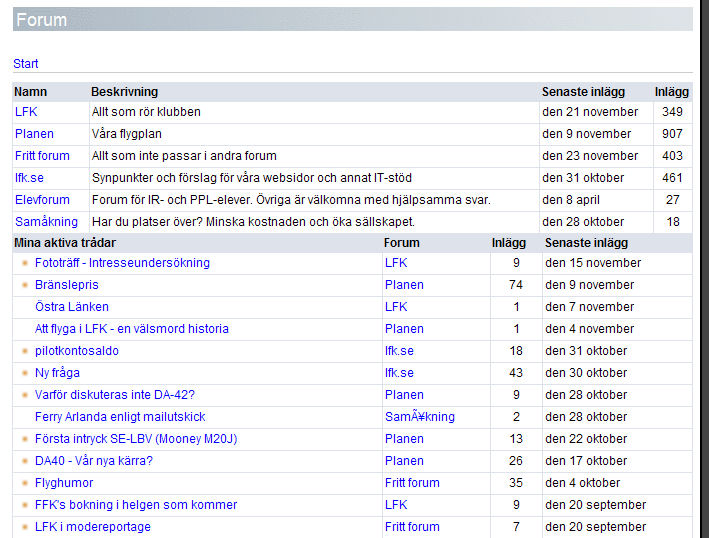
Task: Open the Start breadcrumb link
Action: point(26,64)
